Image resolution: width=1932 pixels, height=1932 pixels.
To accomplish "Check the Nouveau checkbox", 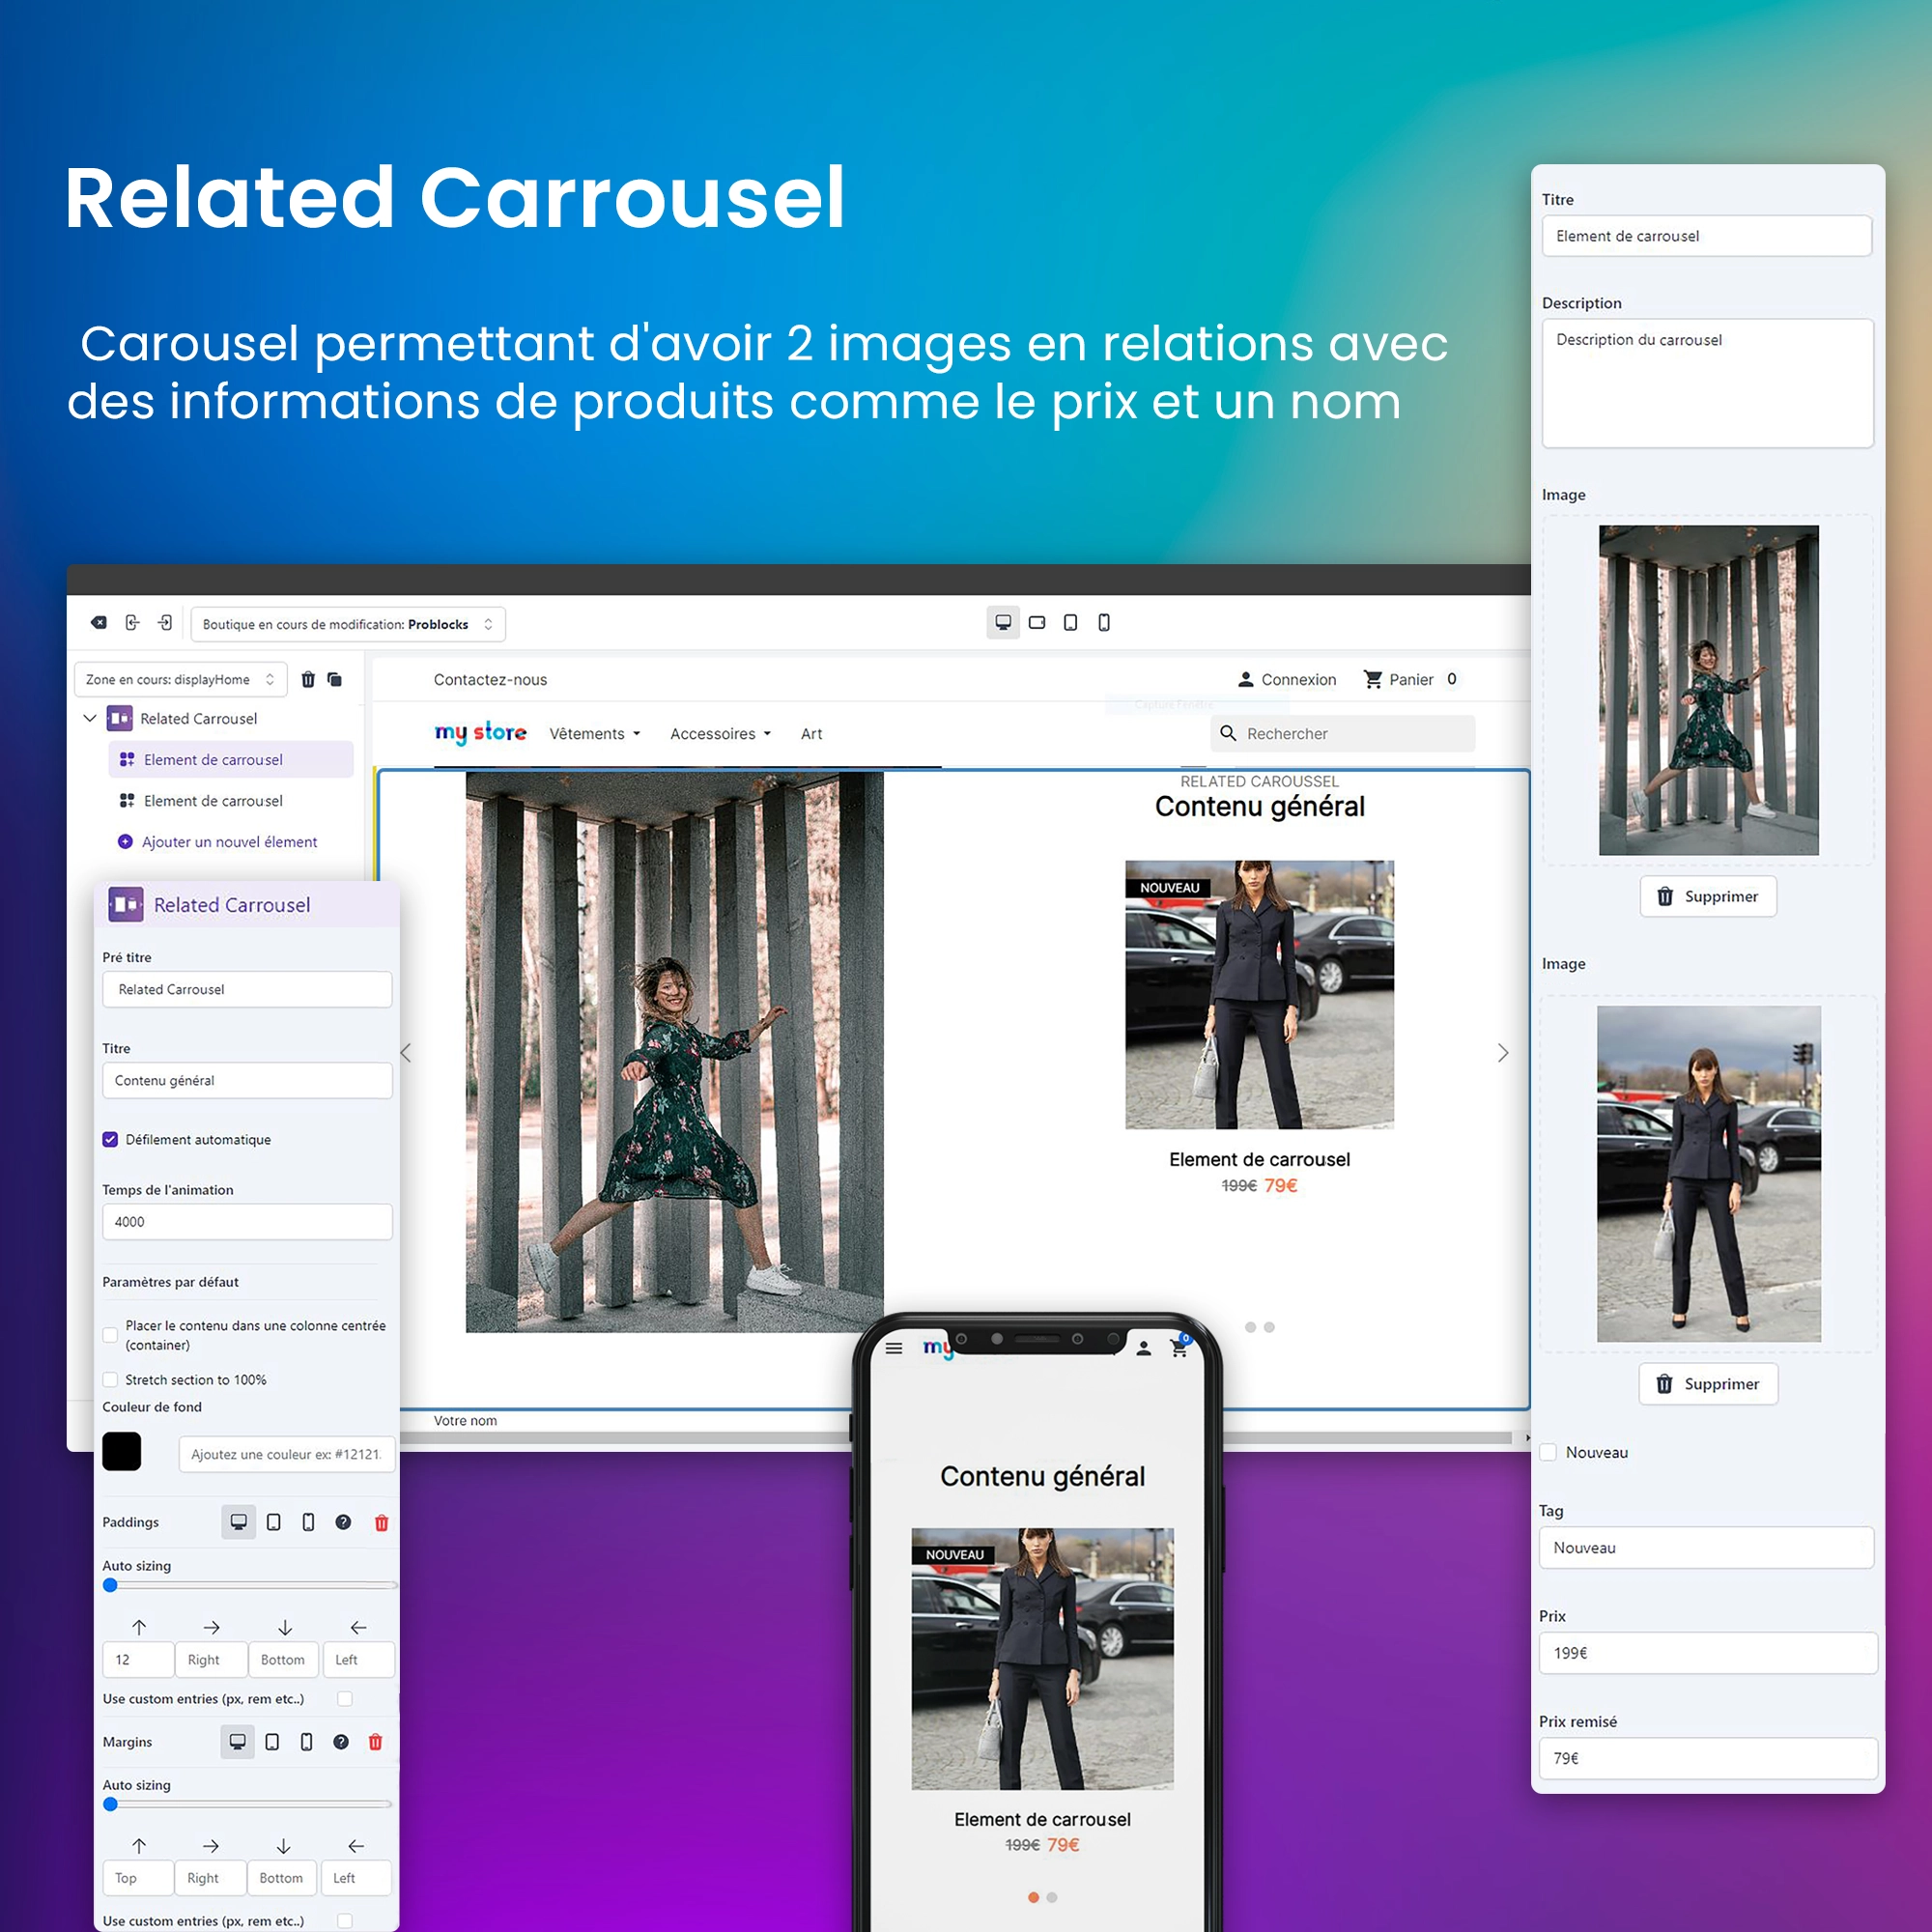I will click(x=1548, y=1452).
